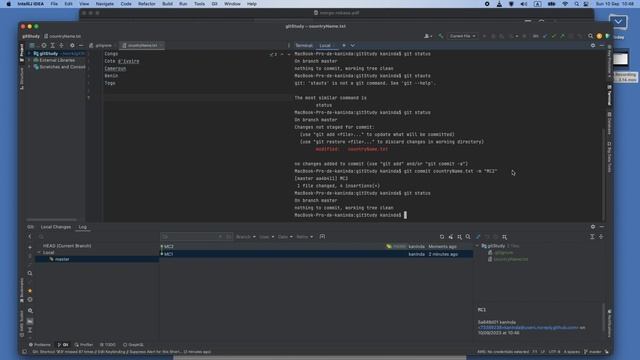Collapse the Local branches node
Image resolution: width=640 pixels, height=360 pixels.
click(x=39, y=253)
